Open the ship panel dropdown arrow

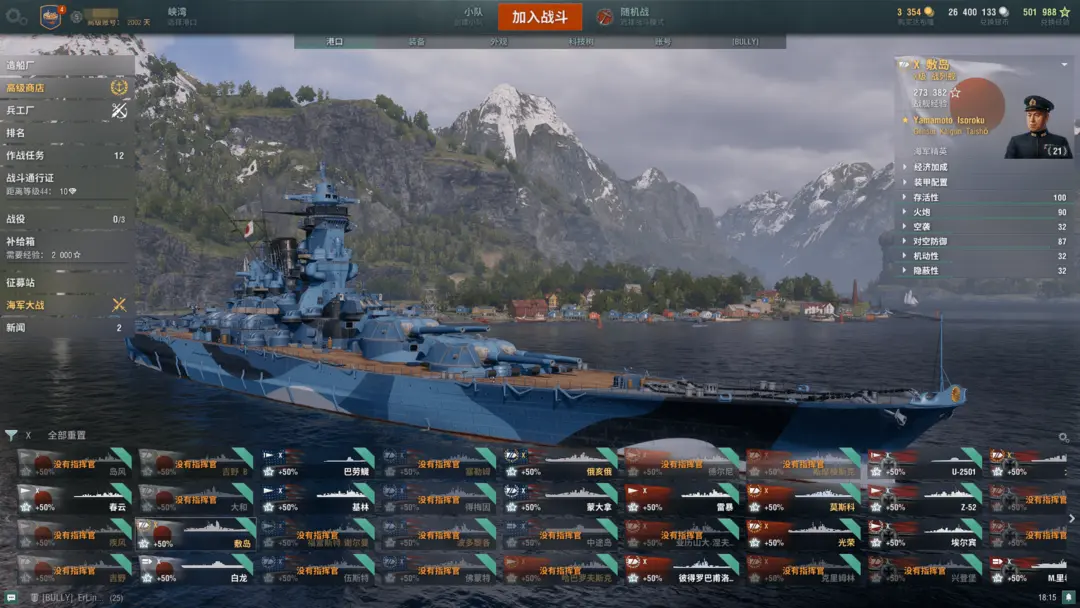pyautogui.click(x=1064, y=65)
